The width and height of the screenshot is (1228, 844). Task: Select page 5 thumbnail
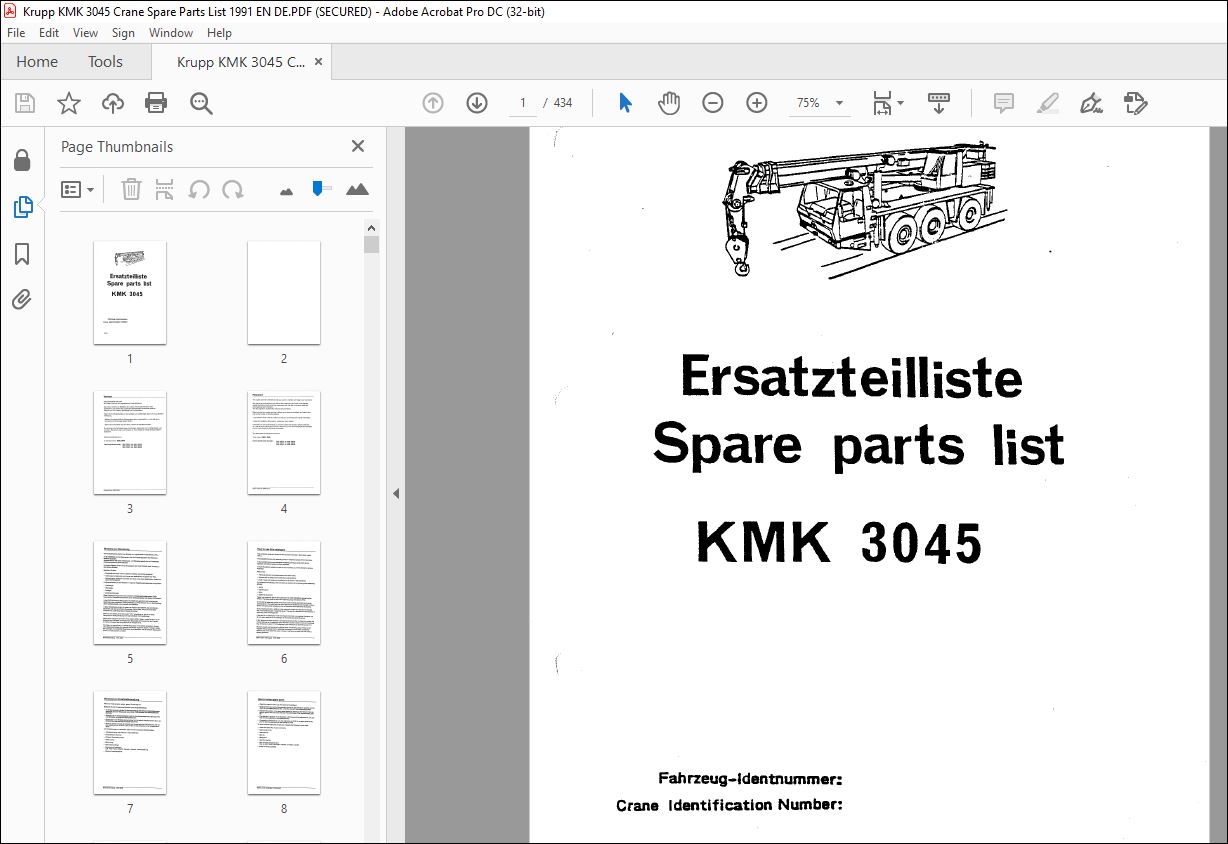point(130,592)
